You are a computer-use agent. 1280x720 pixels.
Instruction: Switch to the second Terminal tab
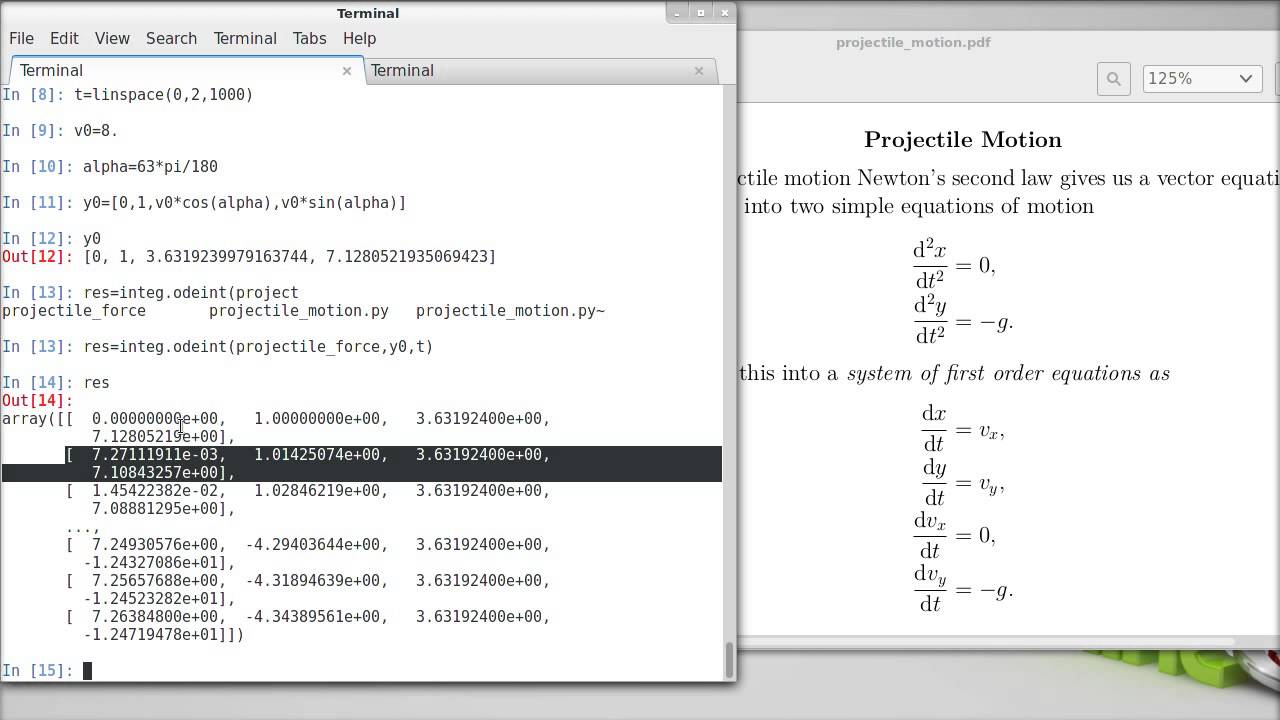click(x=540, y=70)
